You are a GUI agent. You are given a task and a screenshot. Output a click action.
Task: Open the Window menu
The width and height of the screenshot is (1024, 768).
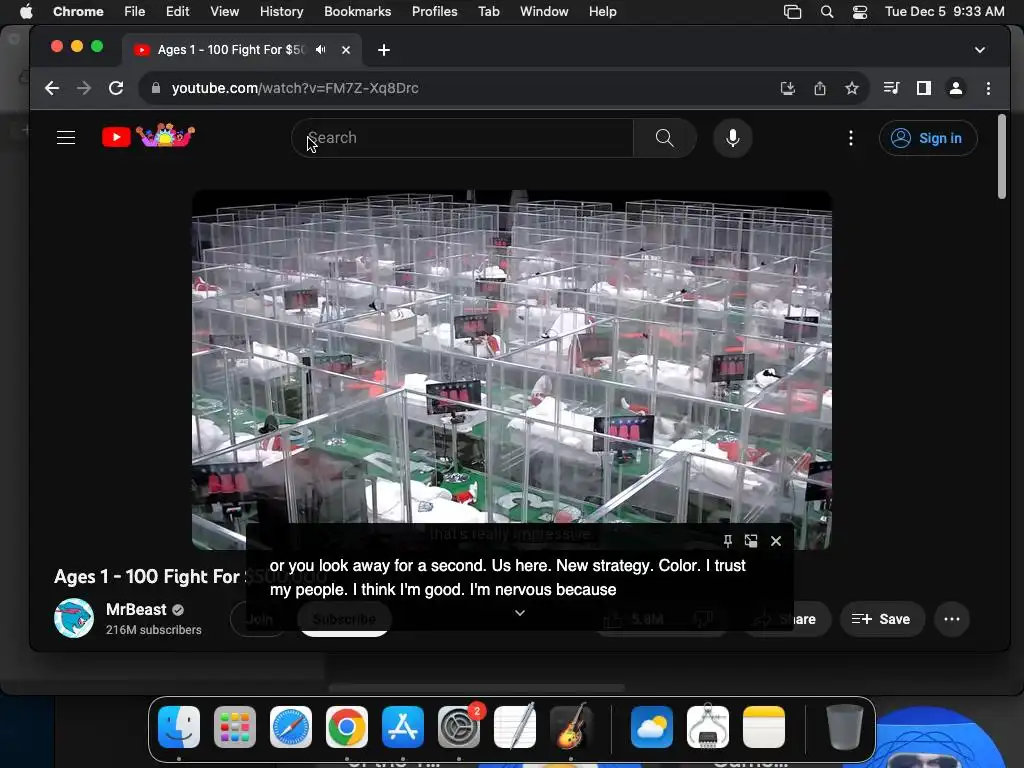[x=544, y=11]
